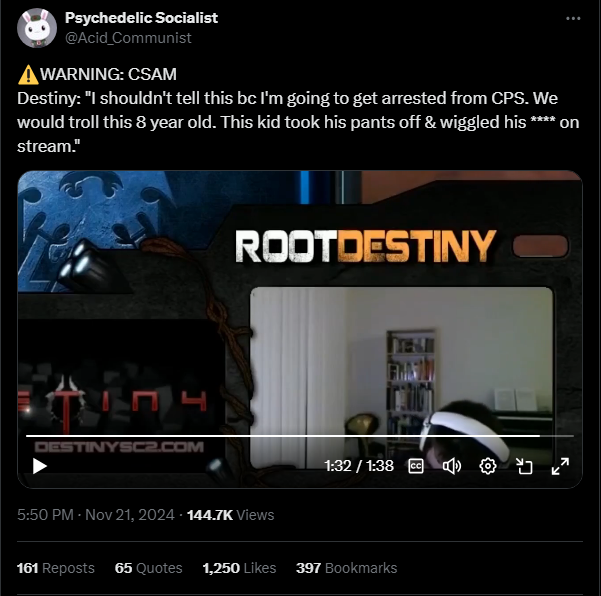Seek on the video progress bar
Screen dimensions: 601x596
[x=300, y=436]
